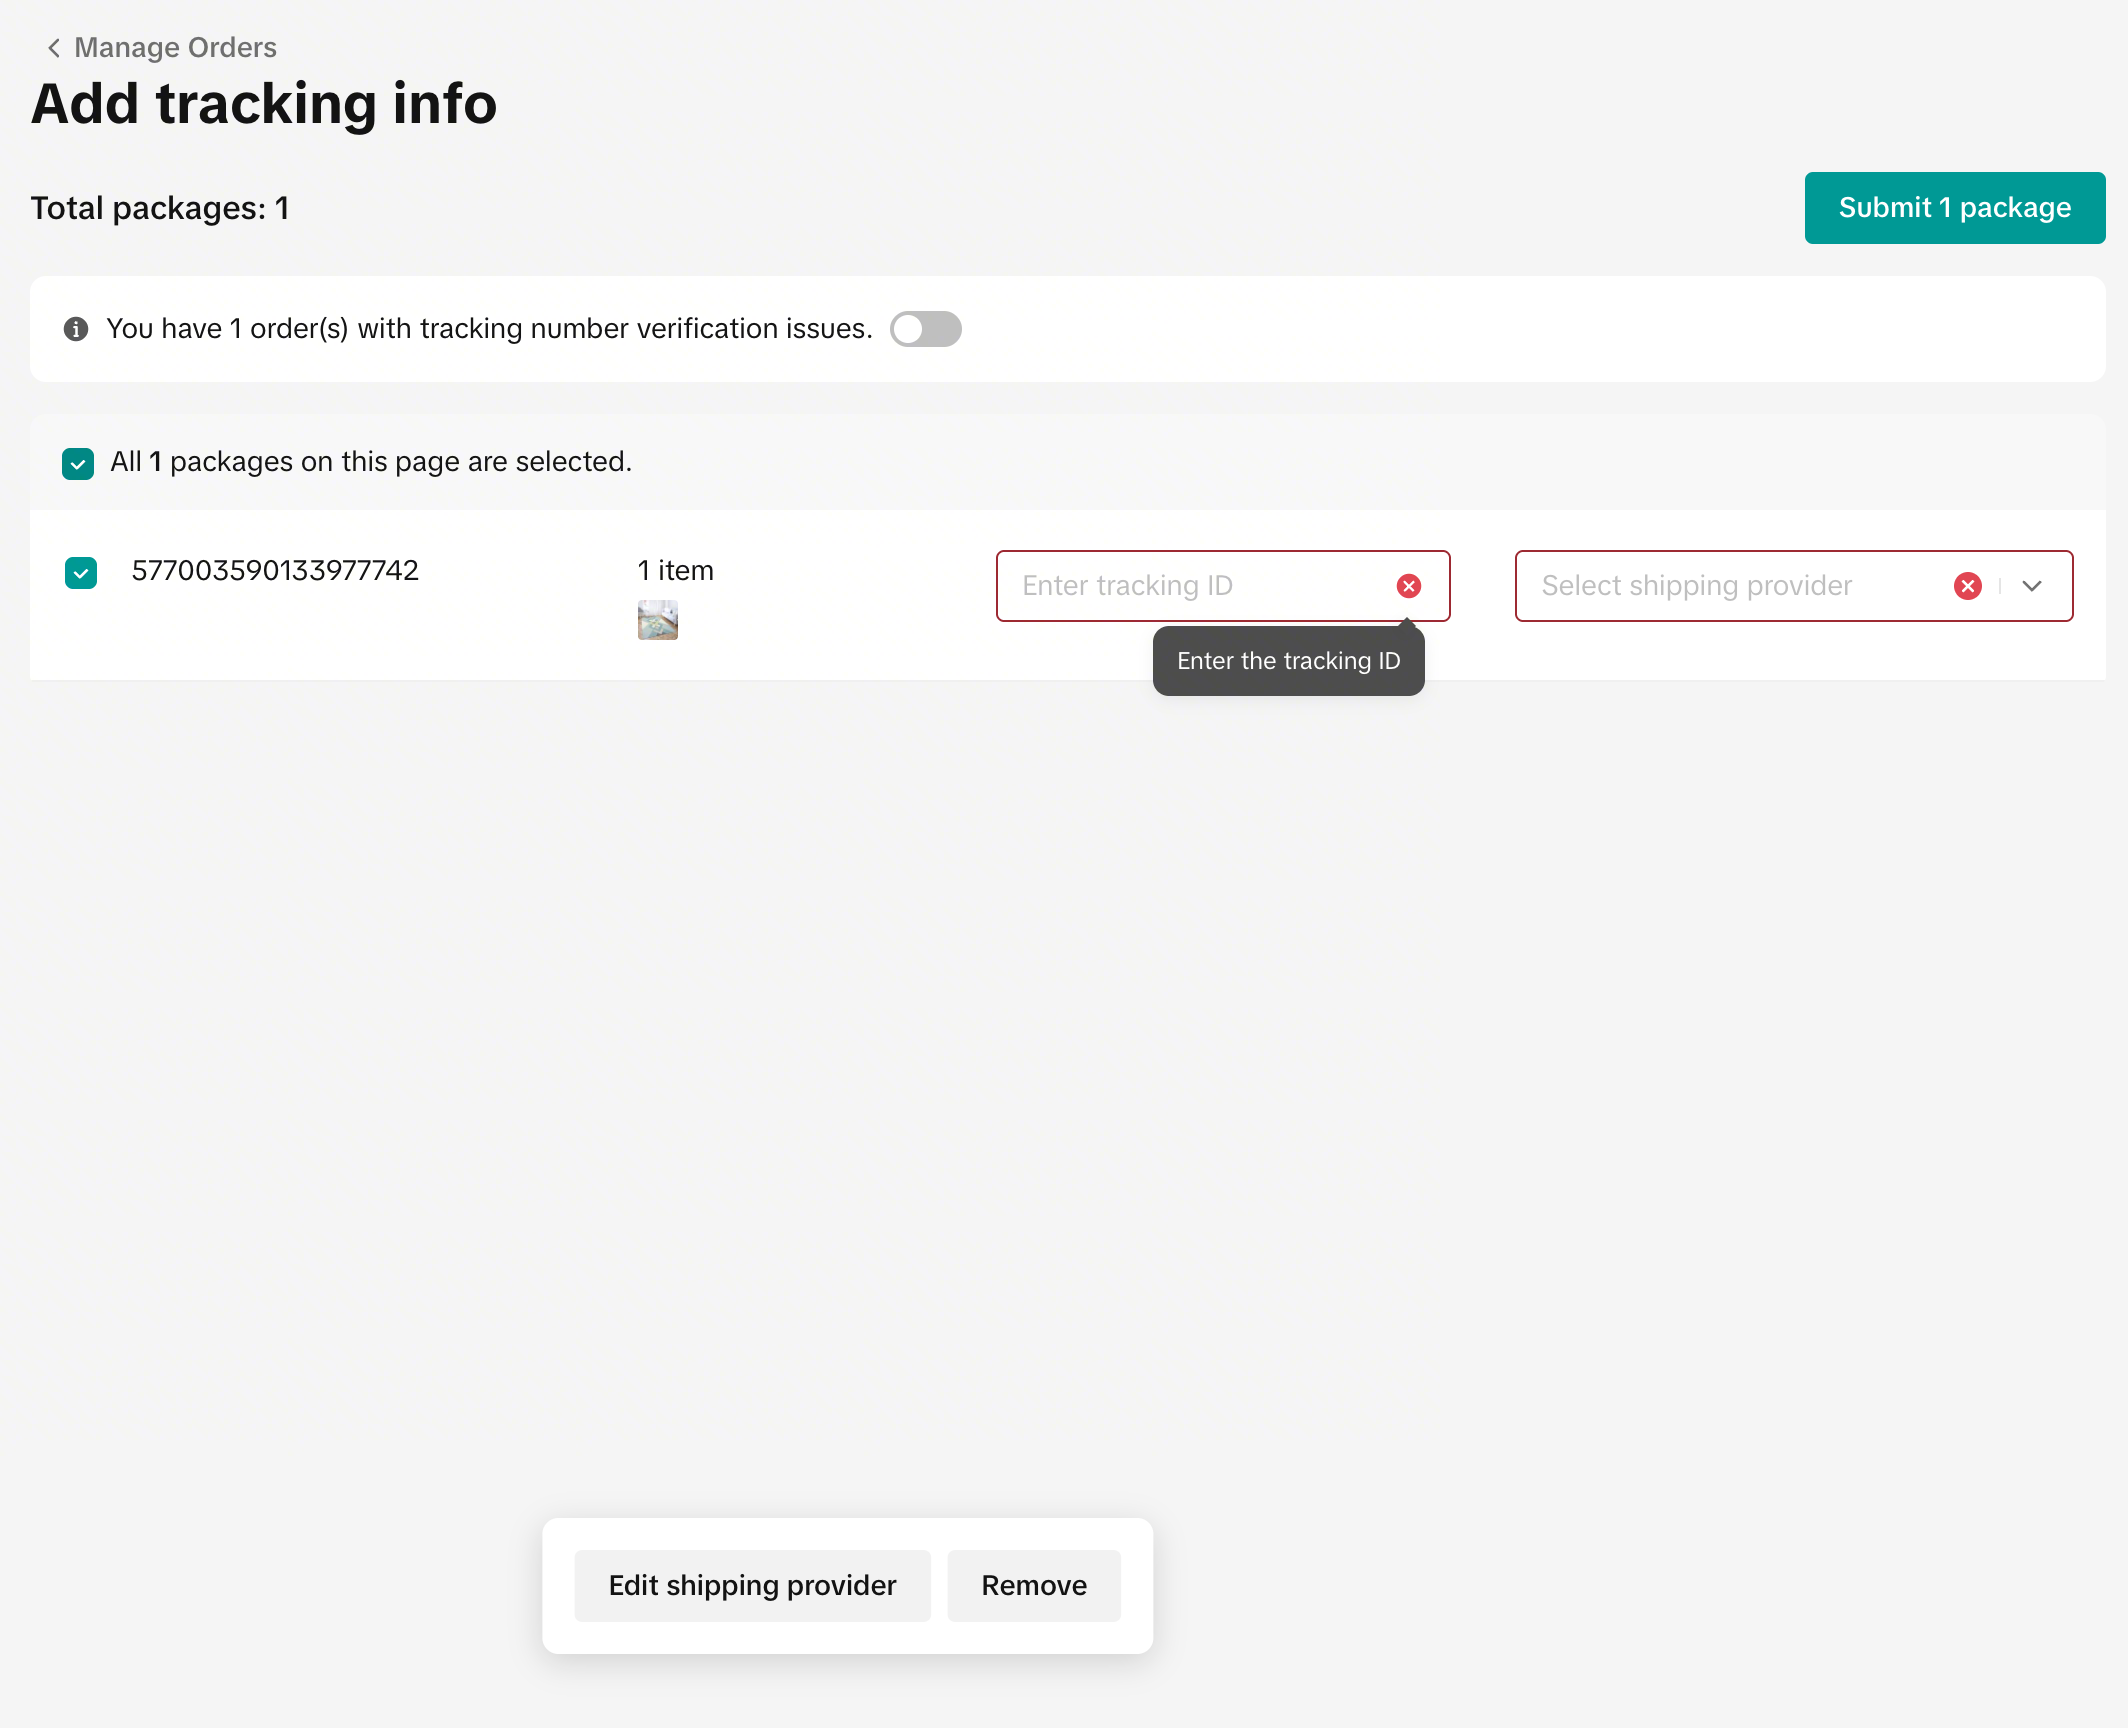Click the Enter the tracking ID tooltip
The width and height of the screenshot is (2128, 1728).
[x=1288, y=661]
